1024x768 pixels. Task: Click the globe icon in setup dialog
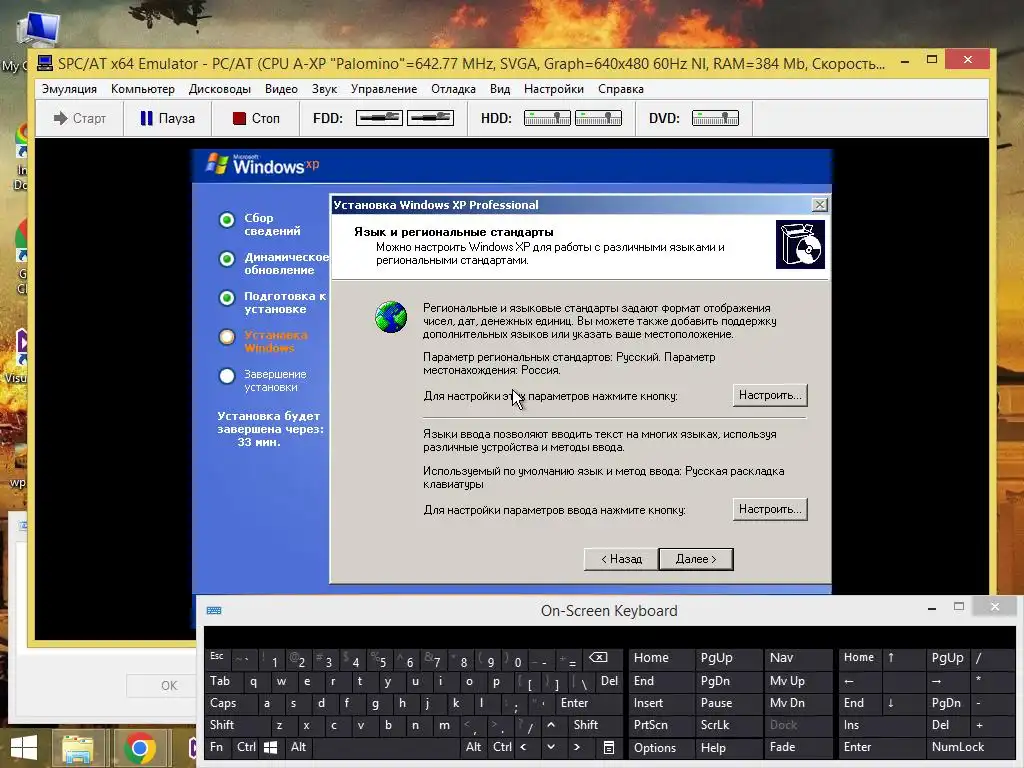[391, 317]
